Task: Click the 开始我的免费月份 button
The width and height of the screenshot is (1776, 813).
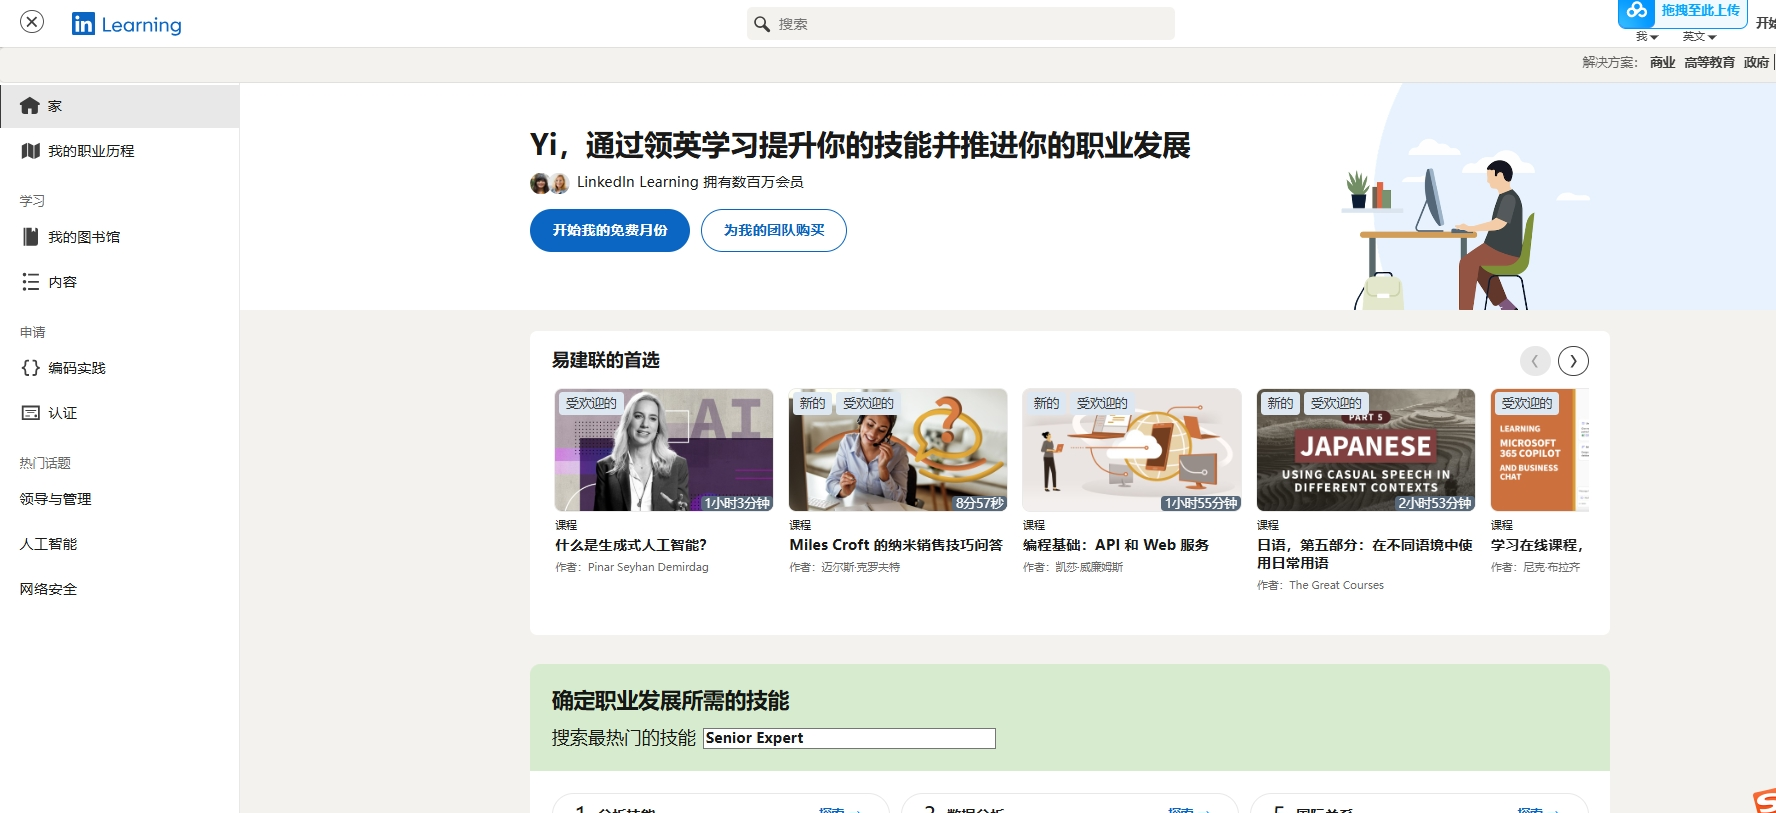Action: [x=610, y=230]
